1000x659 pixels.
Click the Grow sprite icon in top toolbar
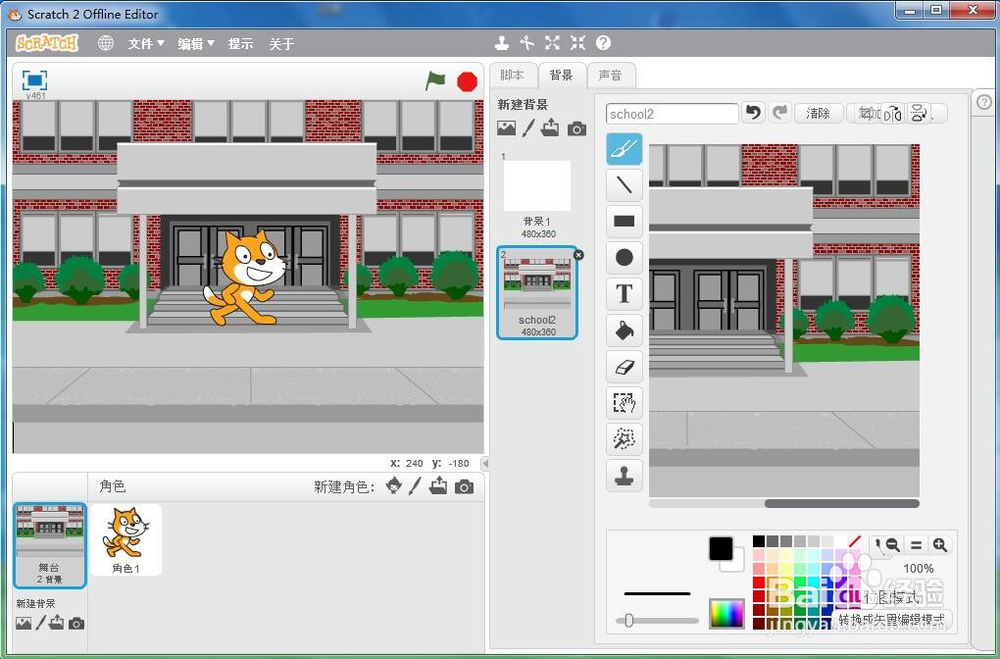click(x=552, y=43)
